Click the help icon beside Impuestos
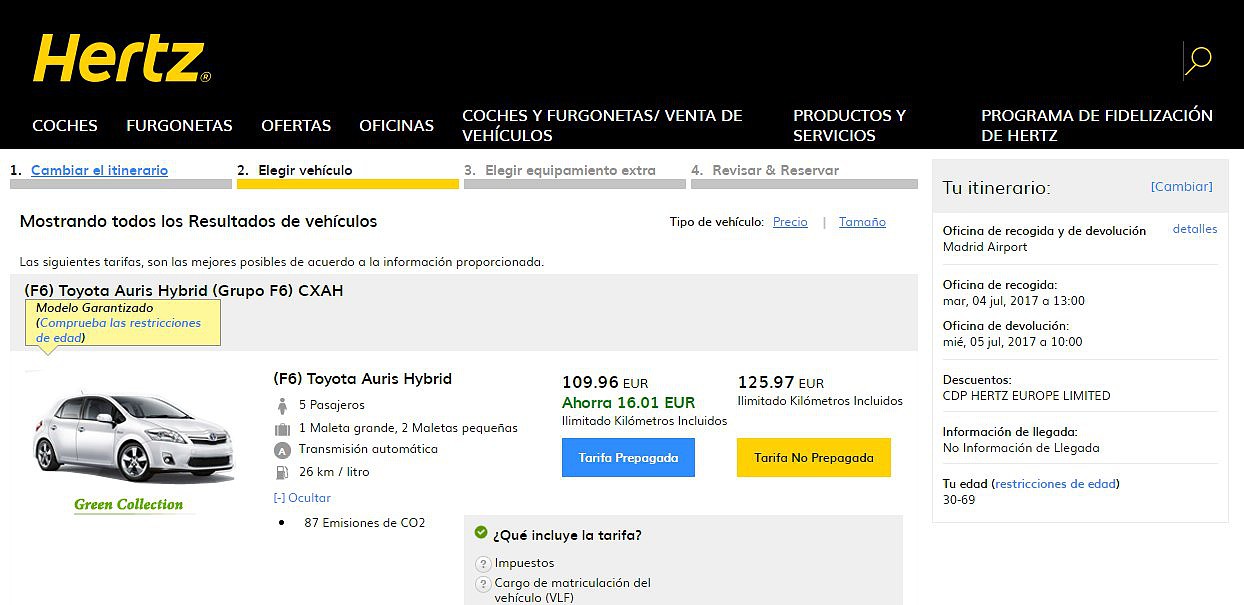 [x=483, y=564]
